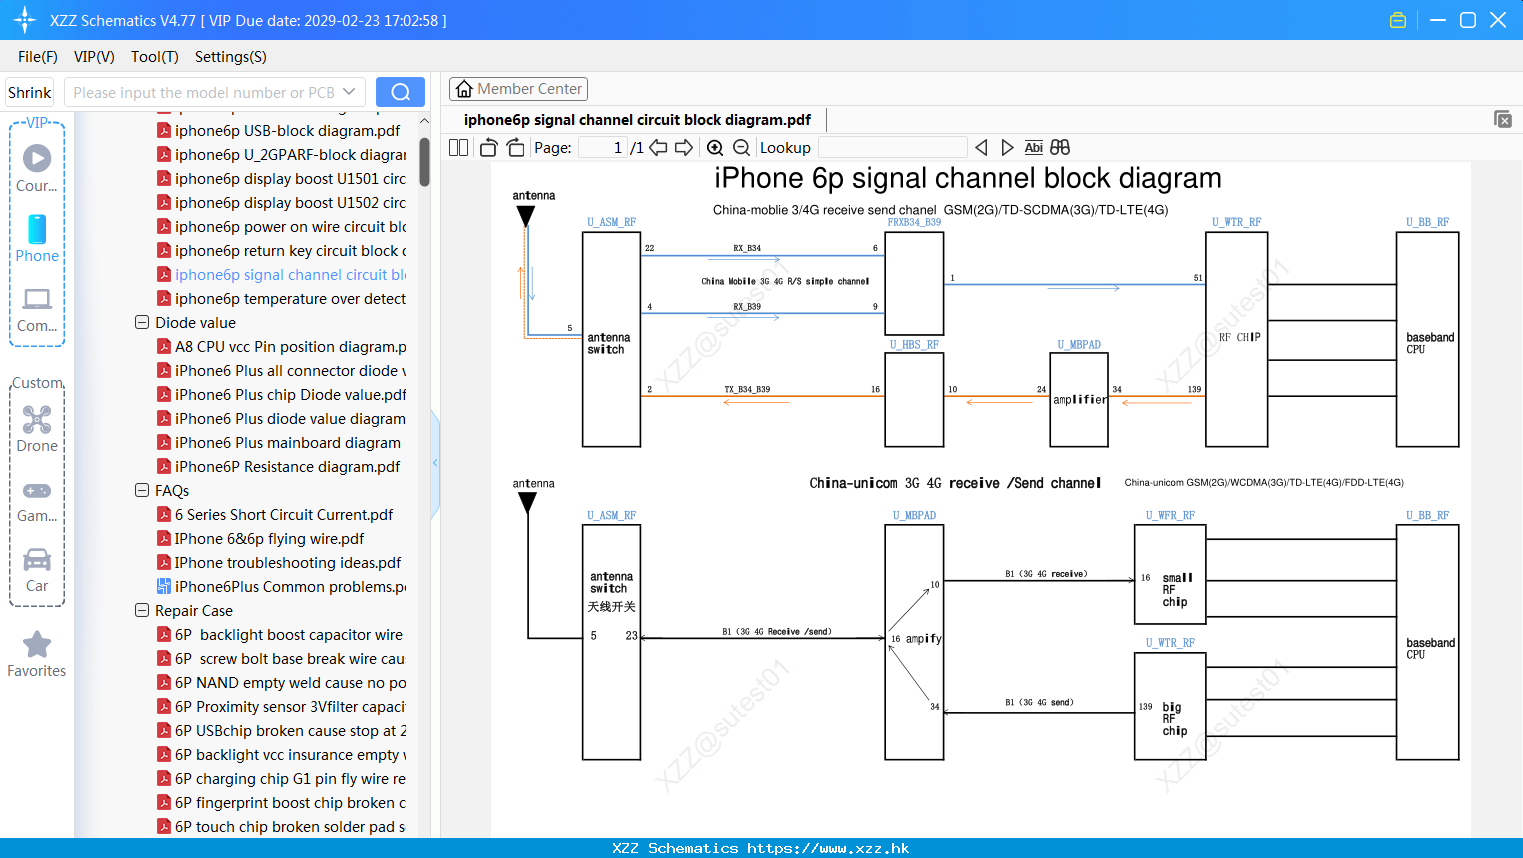
Task: Open Favorites star icon
Action: pos(37,654)
